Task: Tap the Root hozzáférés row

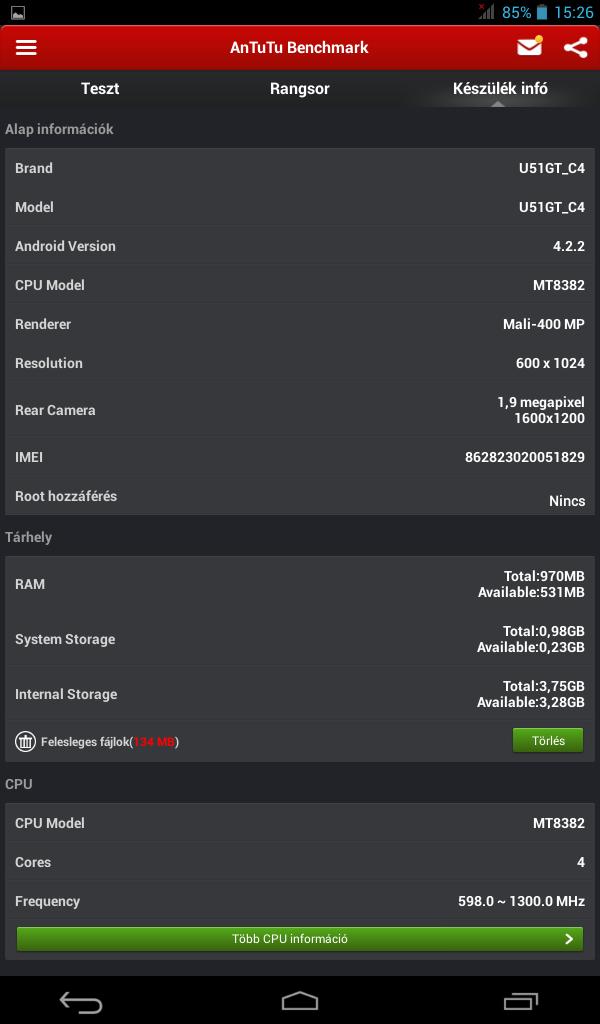Action: [300, 496]
